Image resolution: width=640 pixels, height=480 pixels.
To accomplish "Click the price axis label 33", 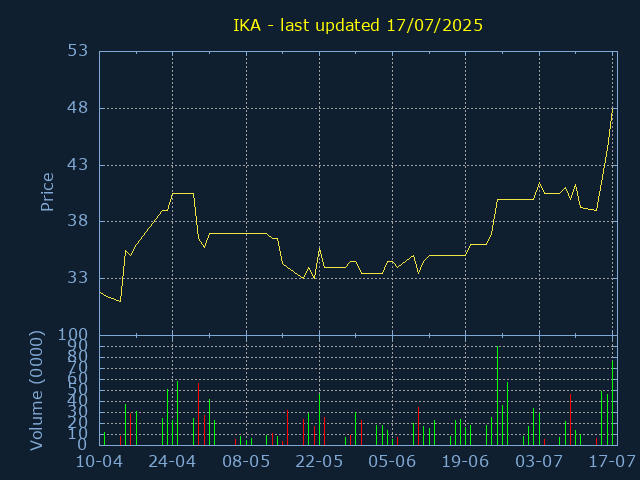I will pyautogui.click(x=78, y=278).
